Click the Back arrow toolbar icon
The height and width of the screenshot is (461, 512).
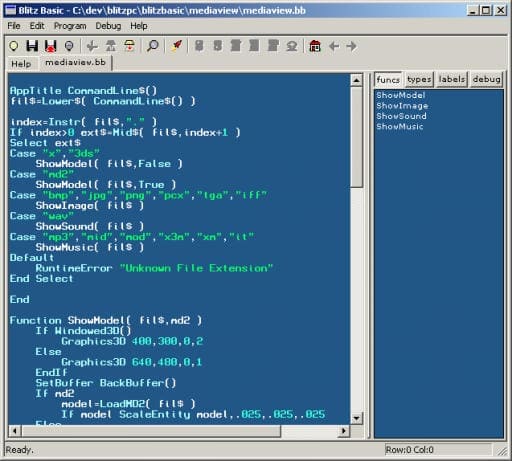[334, 46]
